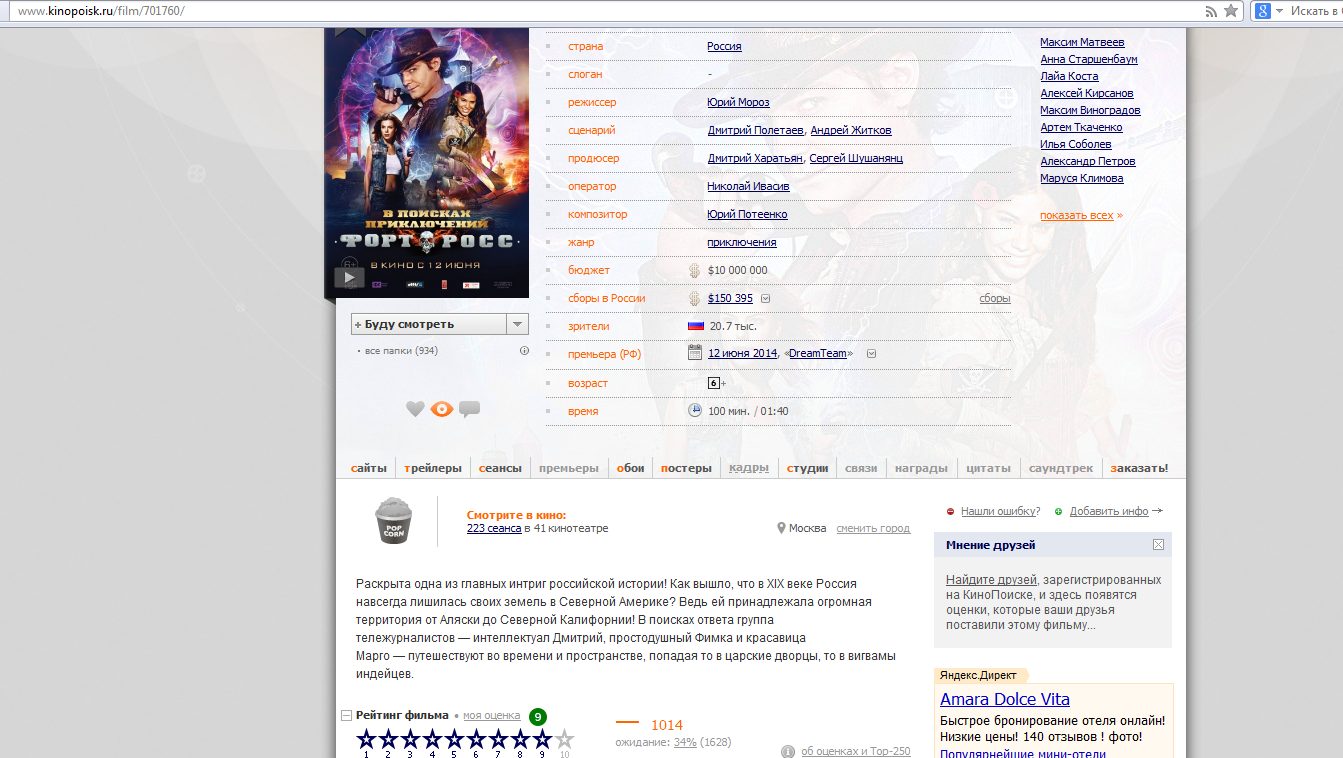Open country link Россия
Screen dimensions: 1343x758
point(724,46)
